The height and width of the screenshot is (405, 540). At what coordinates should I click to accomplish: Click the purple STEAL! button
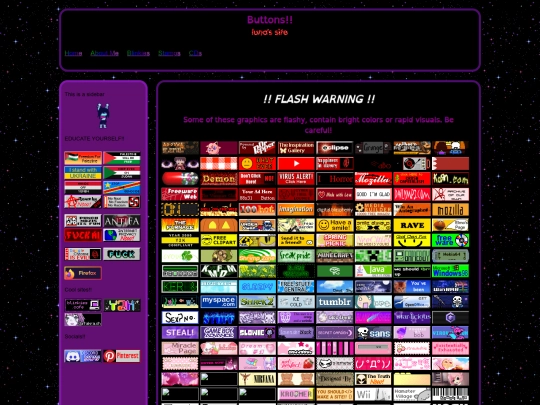coord(180,333)
